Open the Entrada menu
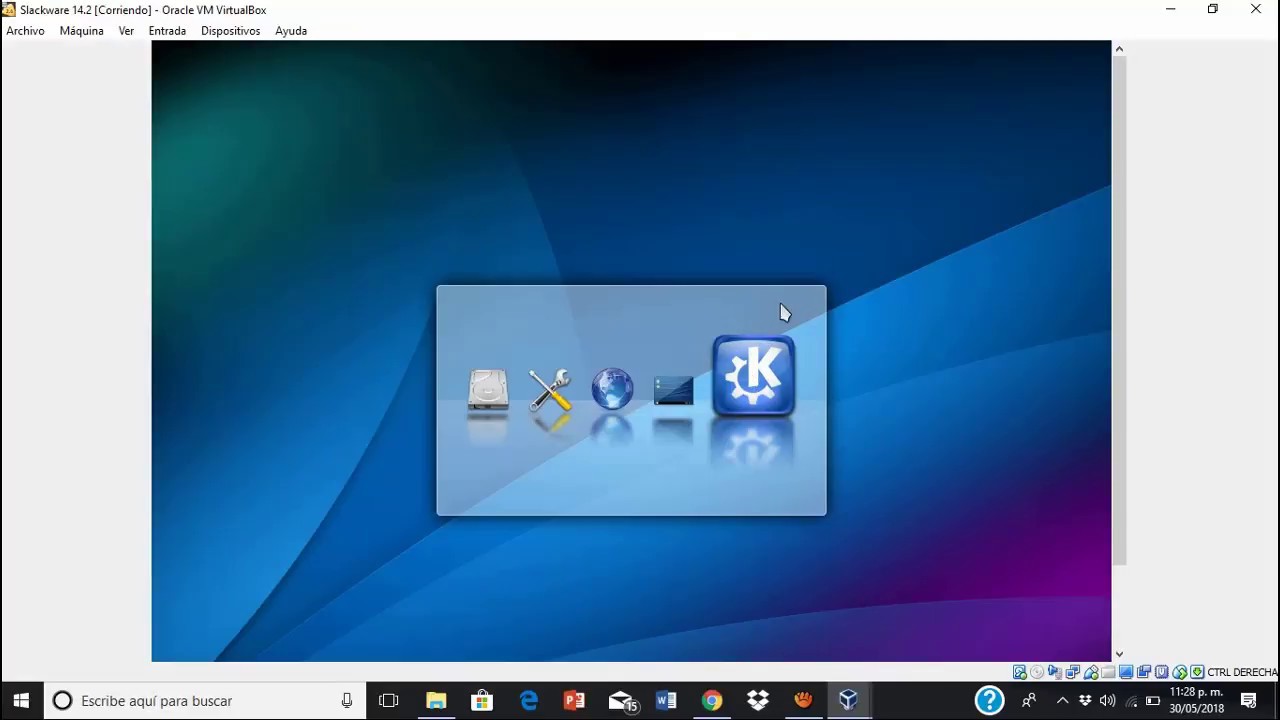The height and width of the screenshot is (720, 1280). point(167,31)
